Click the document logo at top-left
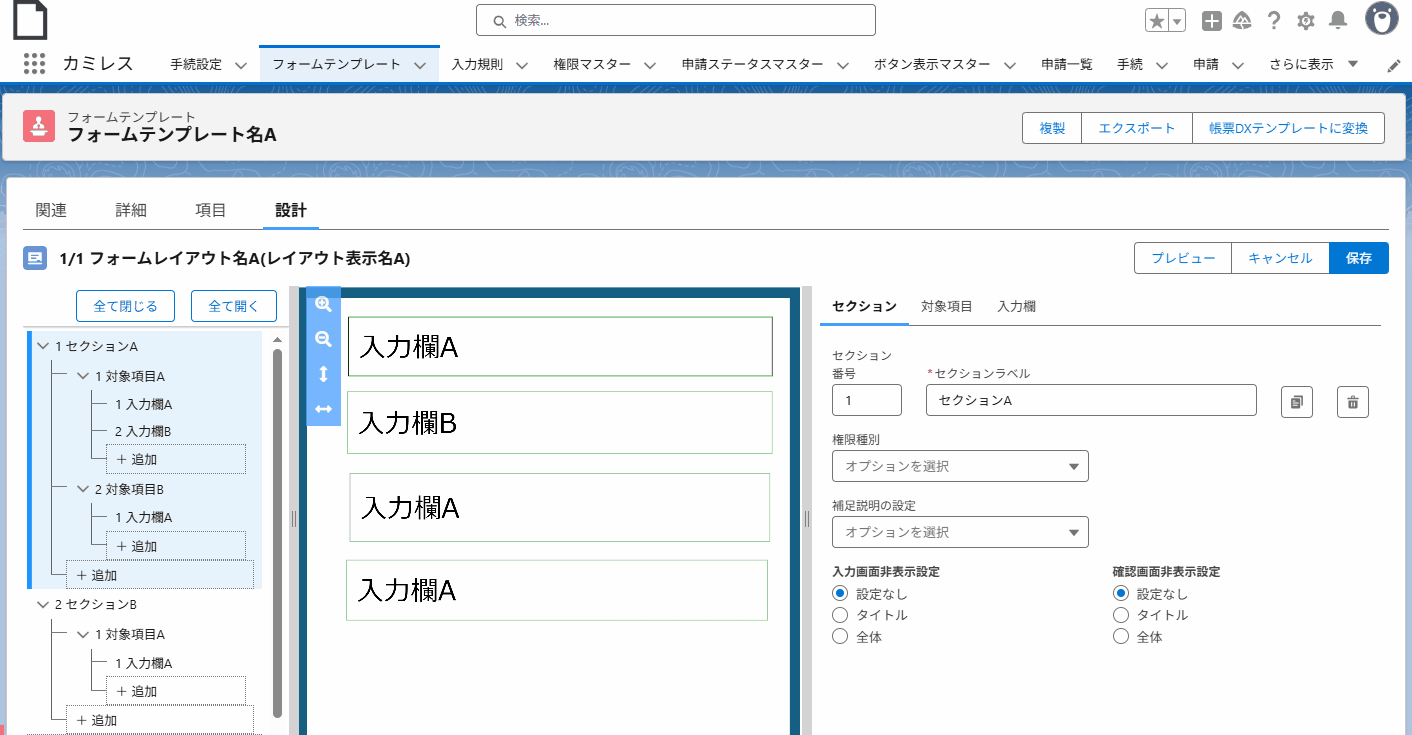 [x=29, y=20]
